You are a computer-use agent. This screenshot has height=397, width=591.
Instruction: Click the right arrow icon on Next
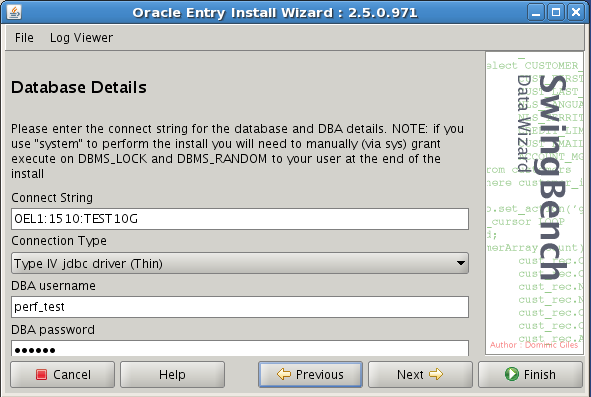coord(436,374)
